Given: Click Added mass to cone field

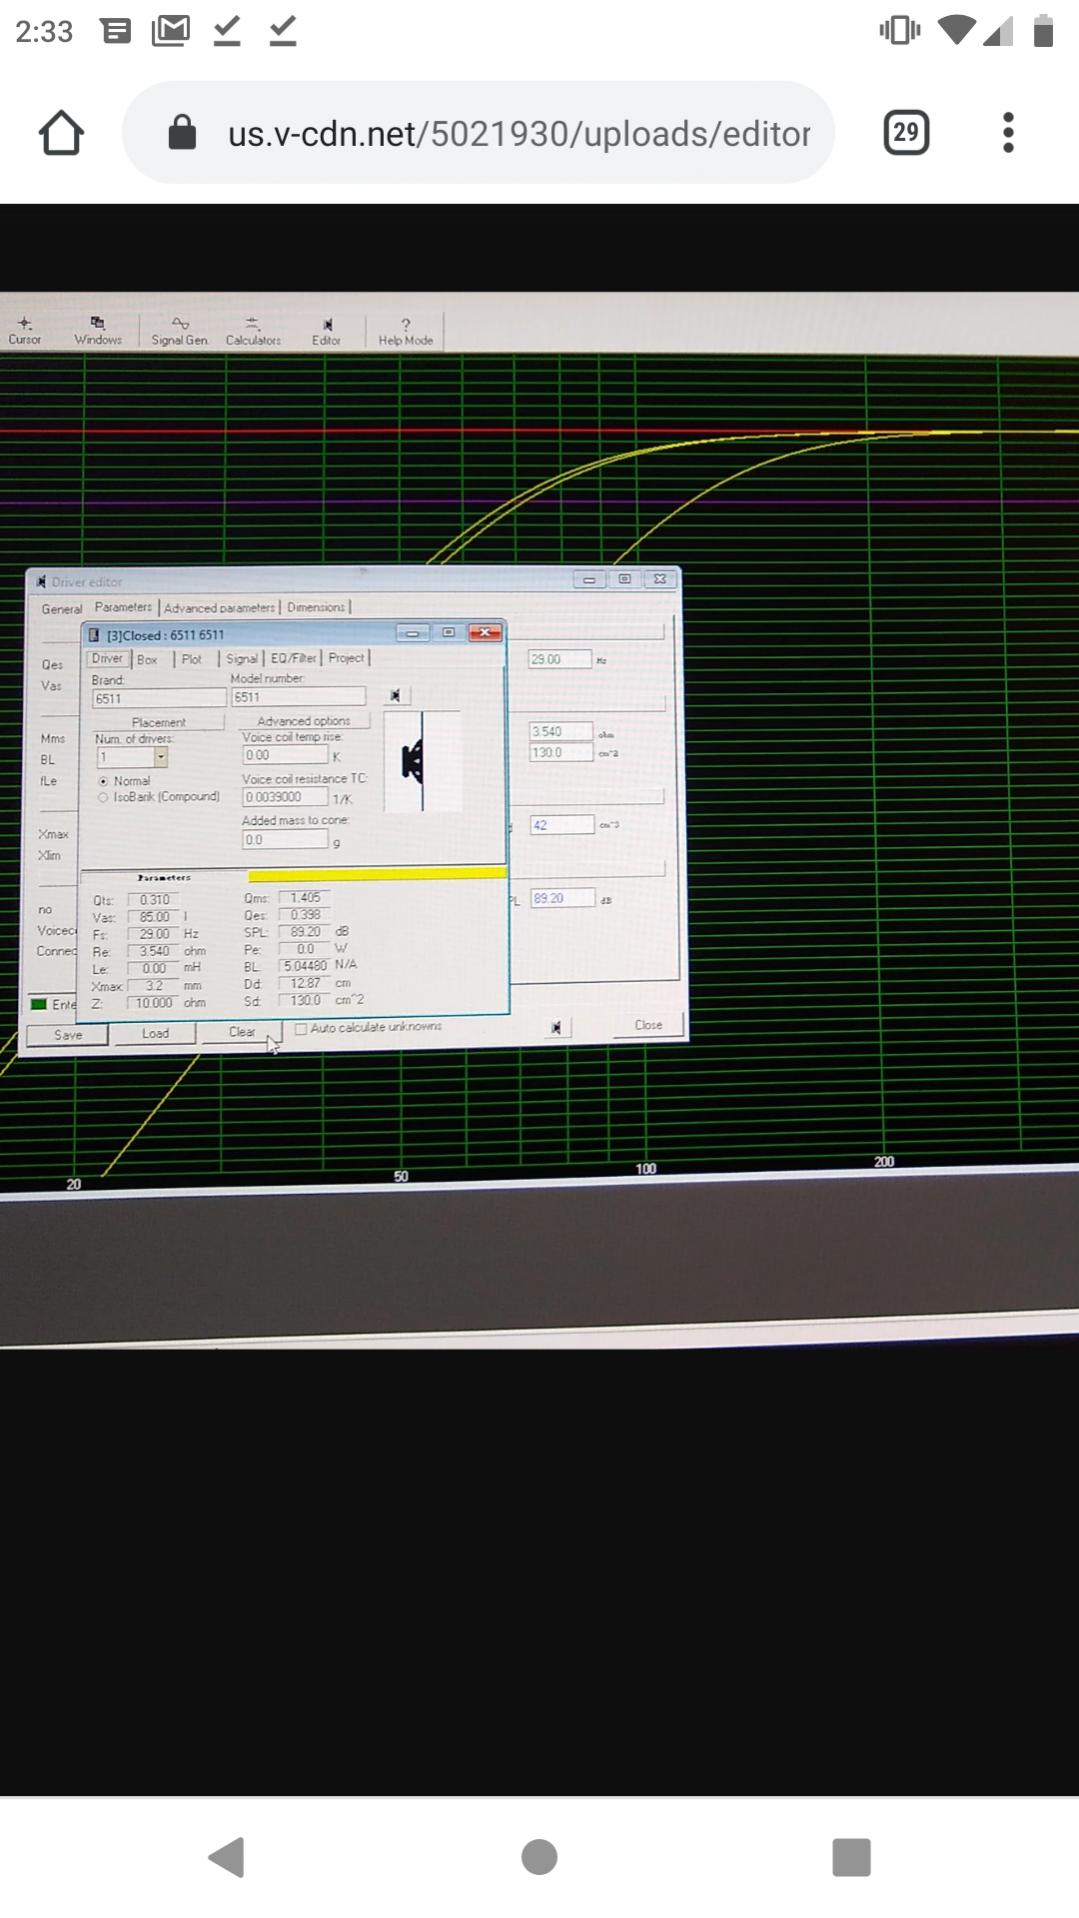Looking at the screenshot, I should [x=285, y=840].
